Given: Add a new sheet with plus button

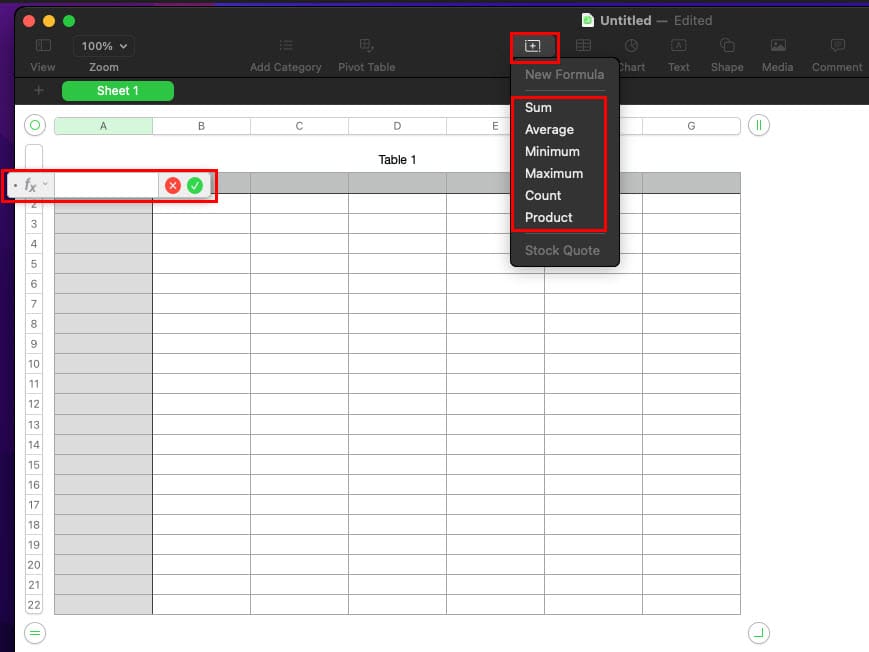Looking at the screenshot, I should coord(38,90).
